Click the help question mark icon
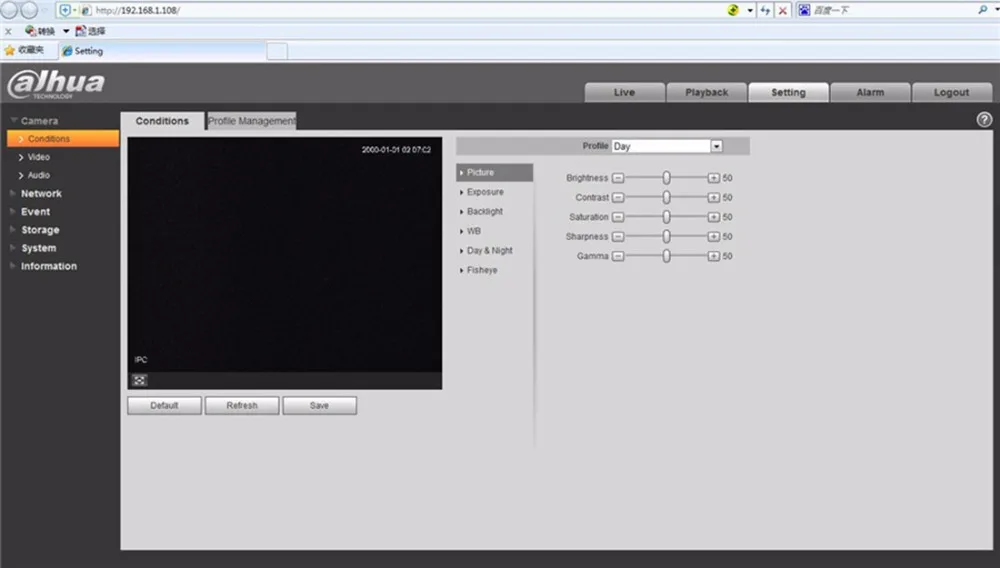Screen dimensions: 1000x568 tap(984, 120)
